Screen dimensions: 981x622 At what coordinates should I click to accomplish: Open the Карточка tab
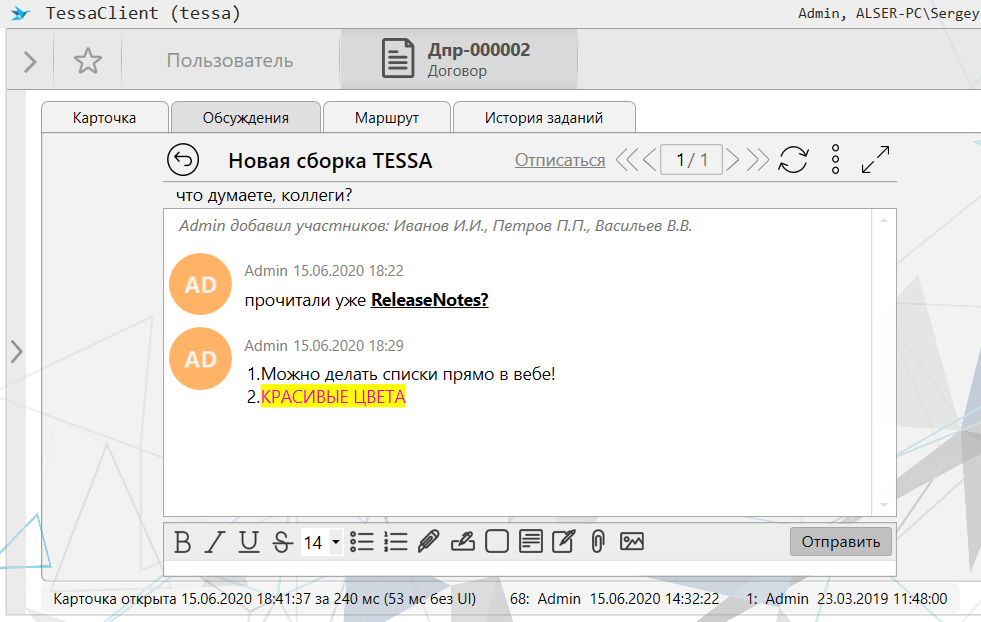pyautogui.click(x=104, y=118)
